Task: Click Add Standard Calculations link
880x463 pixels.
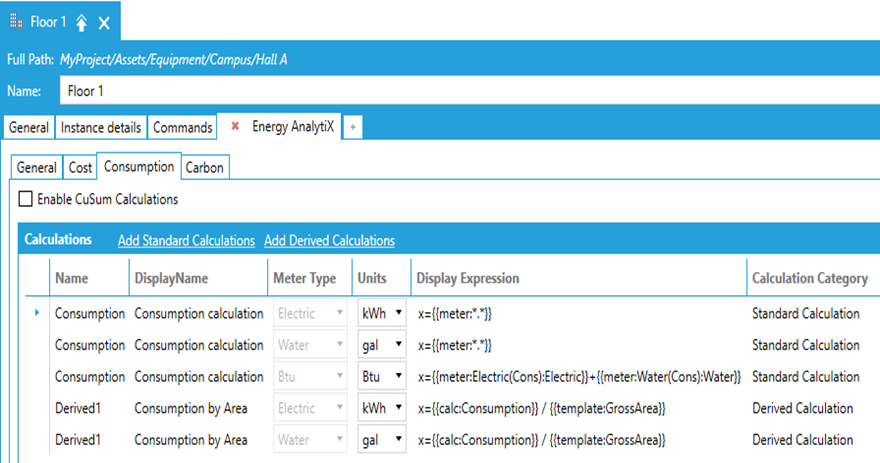Action: click(x=186, y=240)
